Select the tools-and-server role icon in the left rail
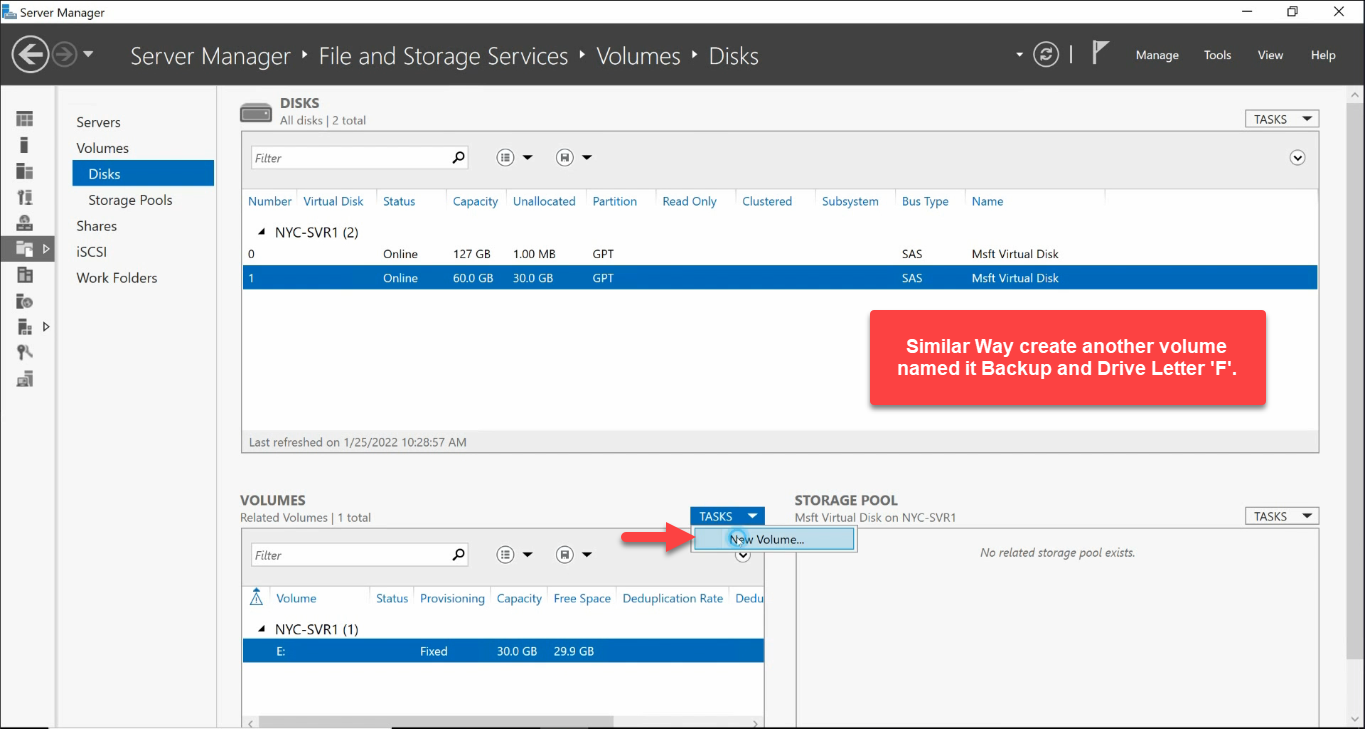1365x729 pixels. pos(25,197)
